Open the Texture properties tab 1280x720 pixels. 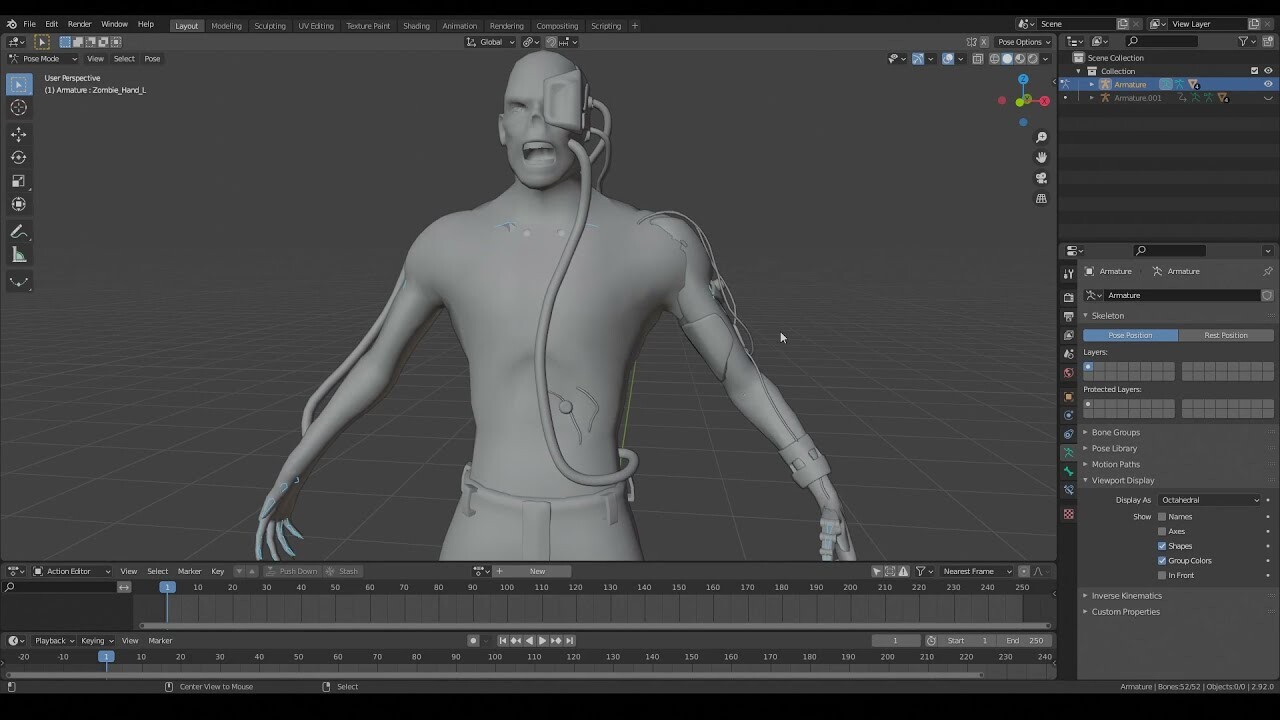coord(1068,514)
